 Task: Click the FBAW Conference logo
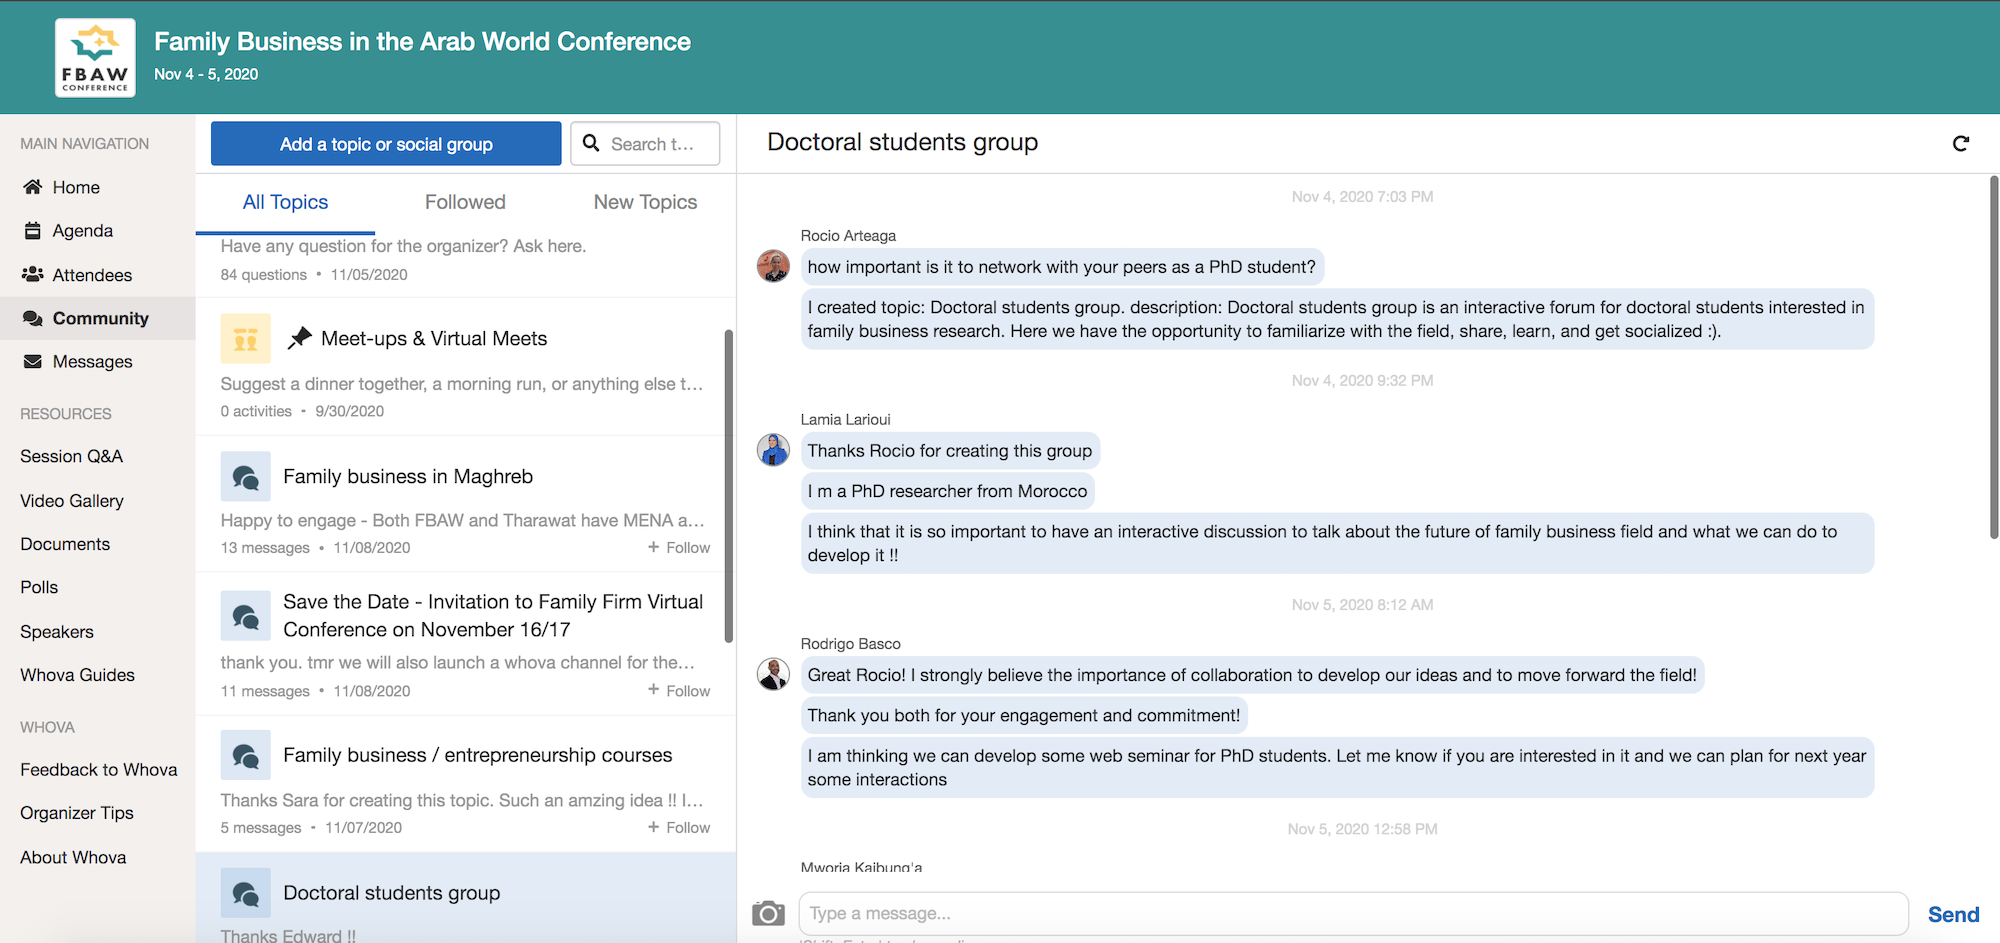95,58
